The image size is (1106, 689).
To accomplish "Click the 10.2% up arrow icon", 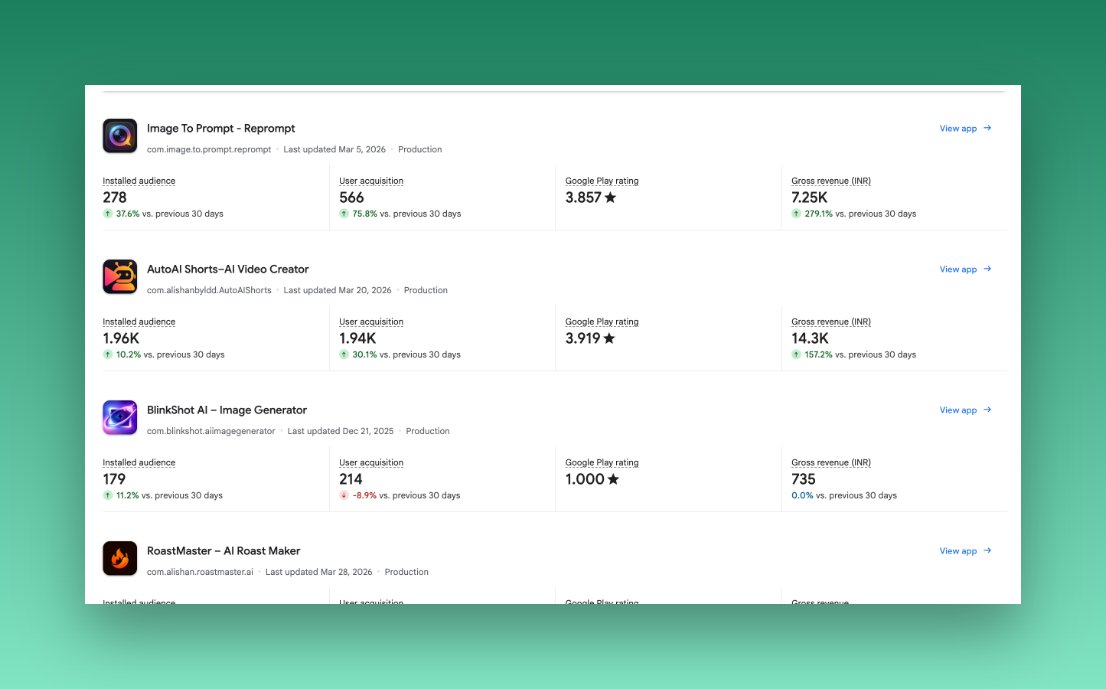I will point(107,355).
